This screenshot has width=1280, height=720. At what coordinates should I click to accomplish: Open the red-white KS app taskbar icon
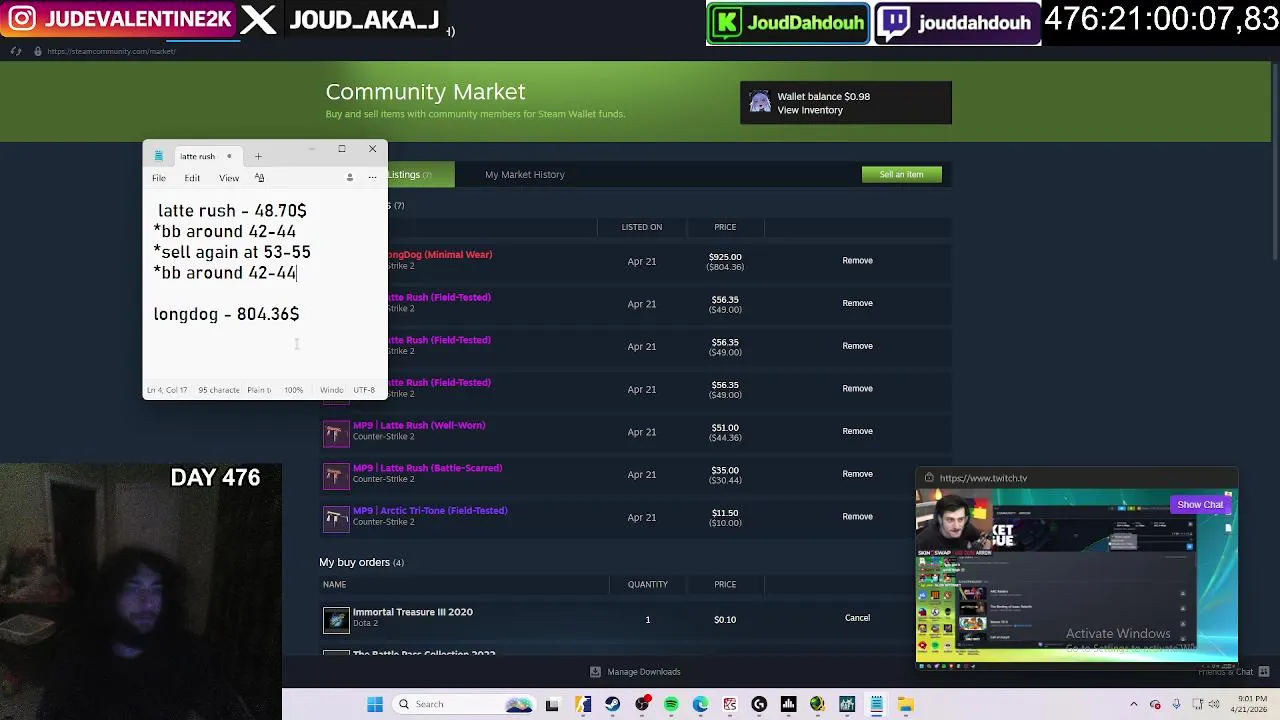(730, 704)
